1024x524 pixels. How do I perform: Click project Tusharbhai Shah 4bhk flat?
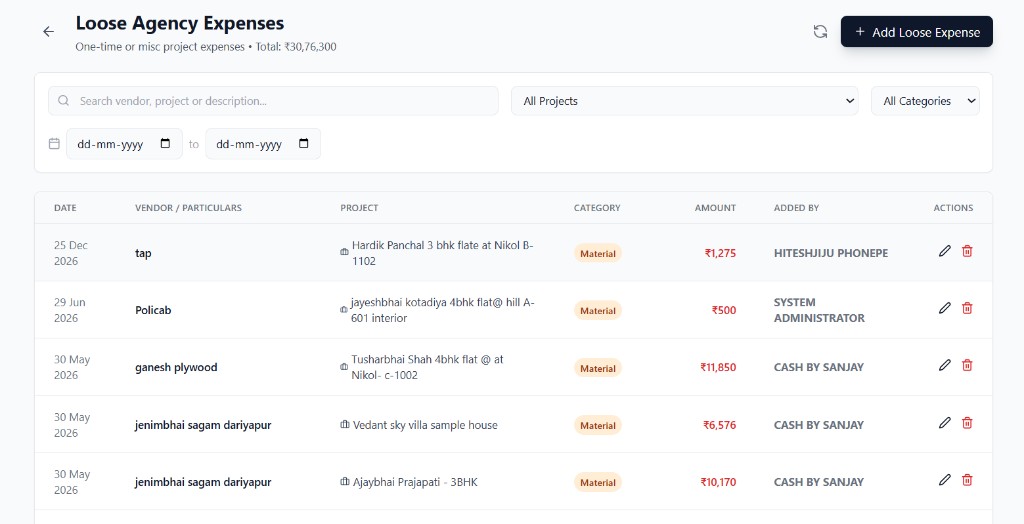pyautogui.click(x=427, y=367)
